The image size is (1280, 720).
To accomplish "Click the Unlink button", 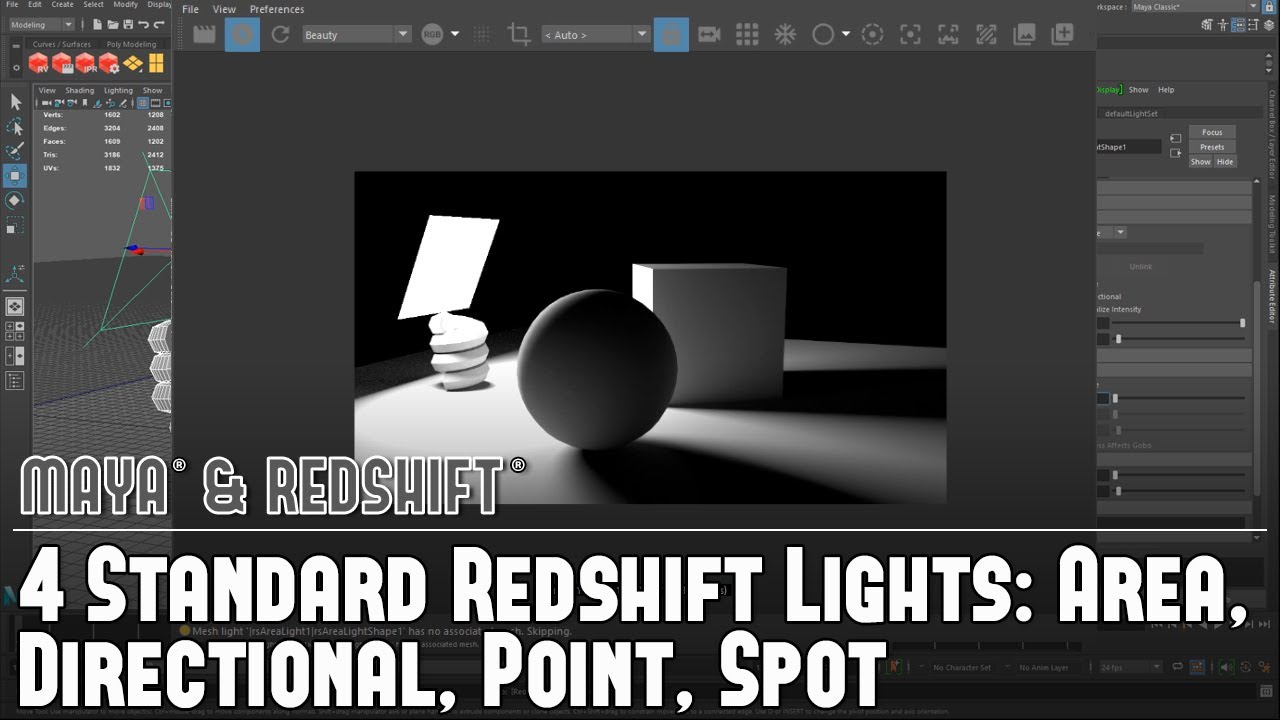I will point(1141,267).
